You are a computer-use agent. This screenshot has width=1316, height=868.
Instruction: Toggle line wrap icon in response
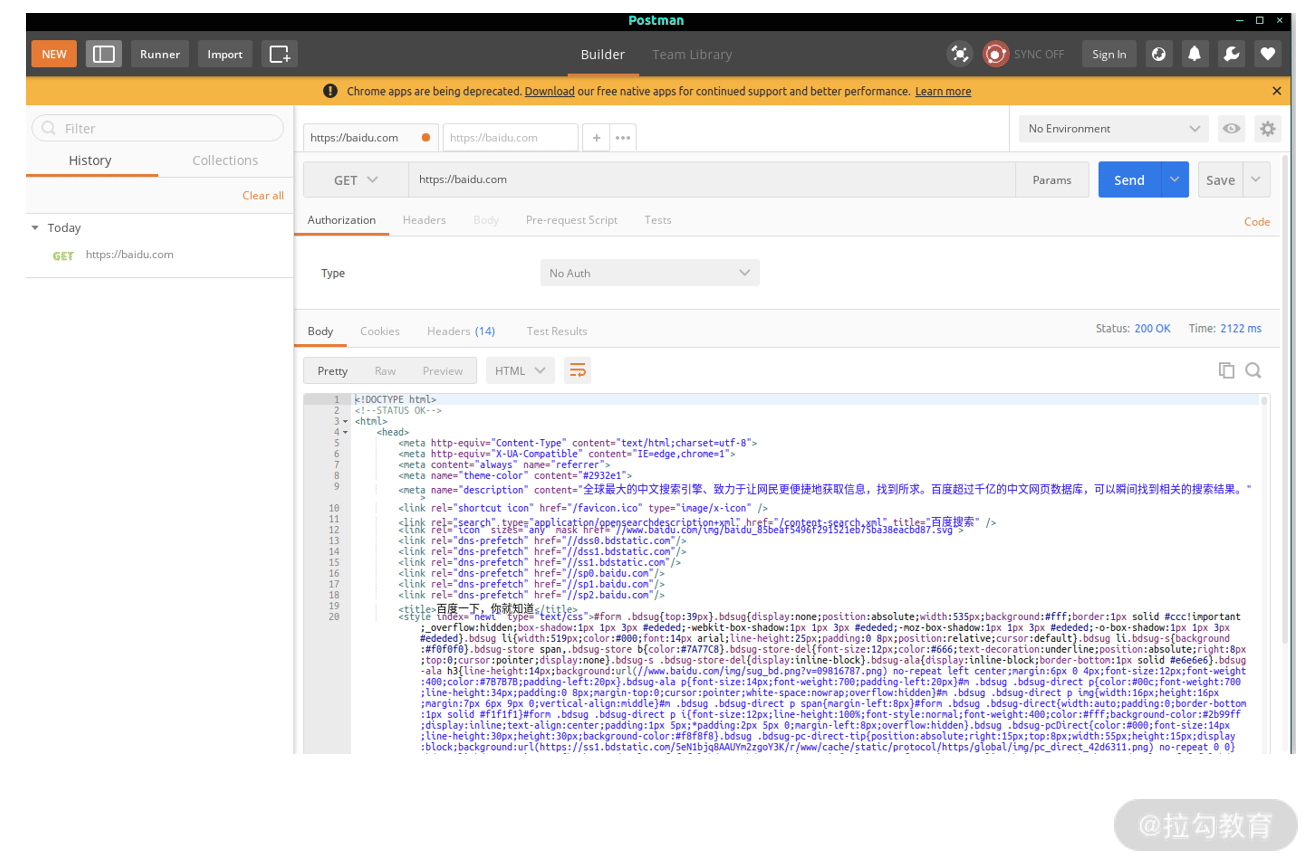pyautogui.click(x=577, y=371)
